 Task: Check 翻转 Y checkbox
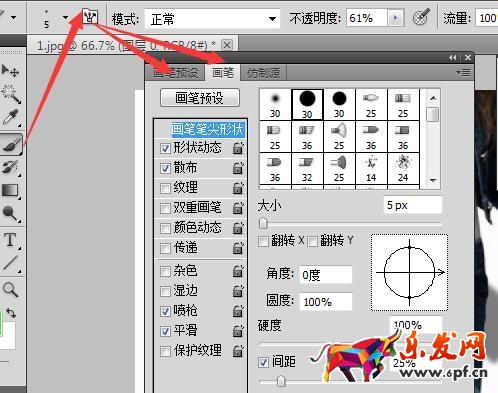coord(312,241)
